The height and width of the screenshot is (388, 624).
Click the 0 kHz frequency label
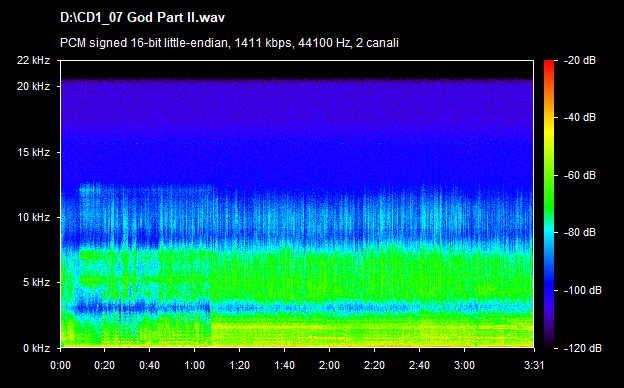36,348
